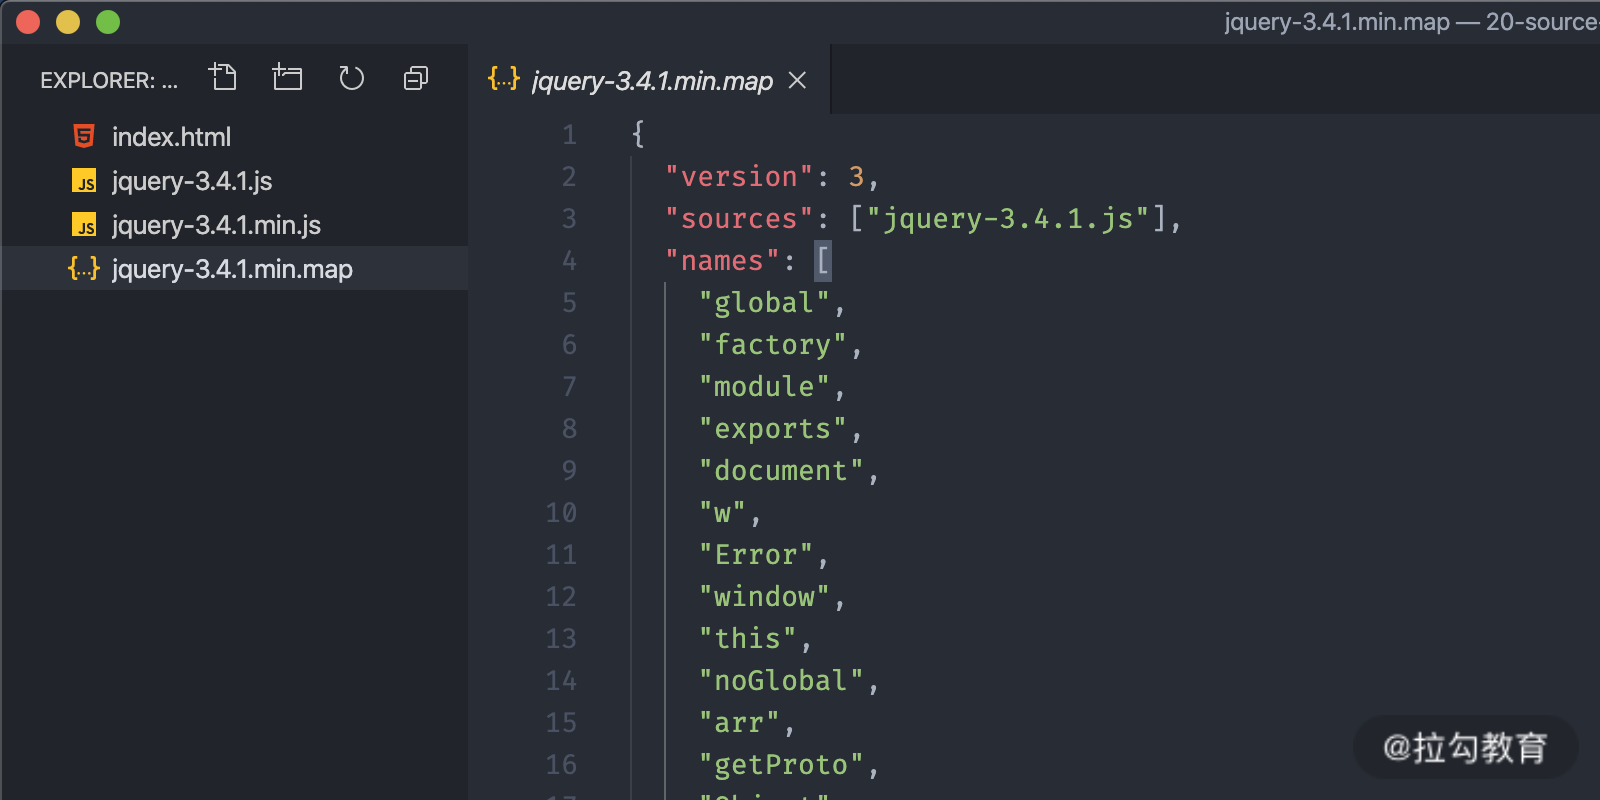Open jquery-3.4.1.min.js file
Viewport: 1600px width, 800px height.
click(235, 225)
